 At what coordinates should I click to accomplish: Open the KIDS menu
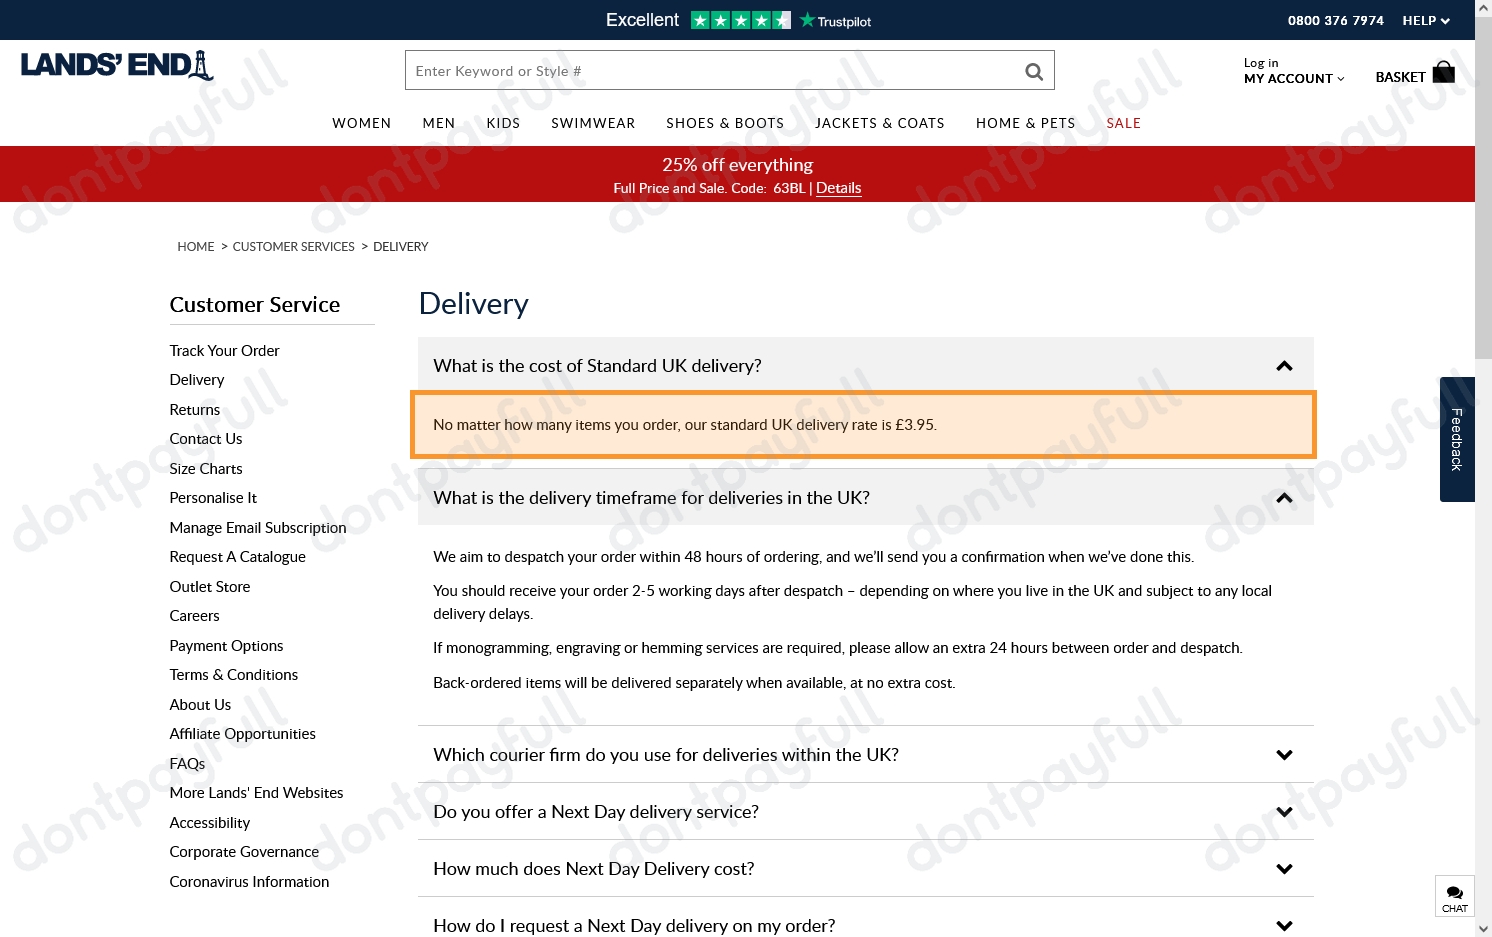point(503,123)
